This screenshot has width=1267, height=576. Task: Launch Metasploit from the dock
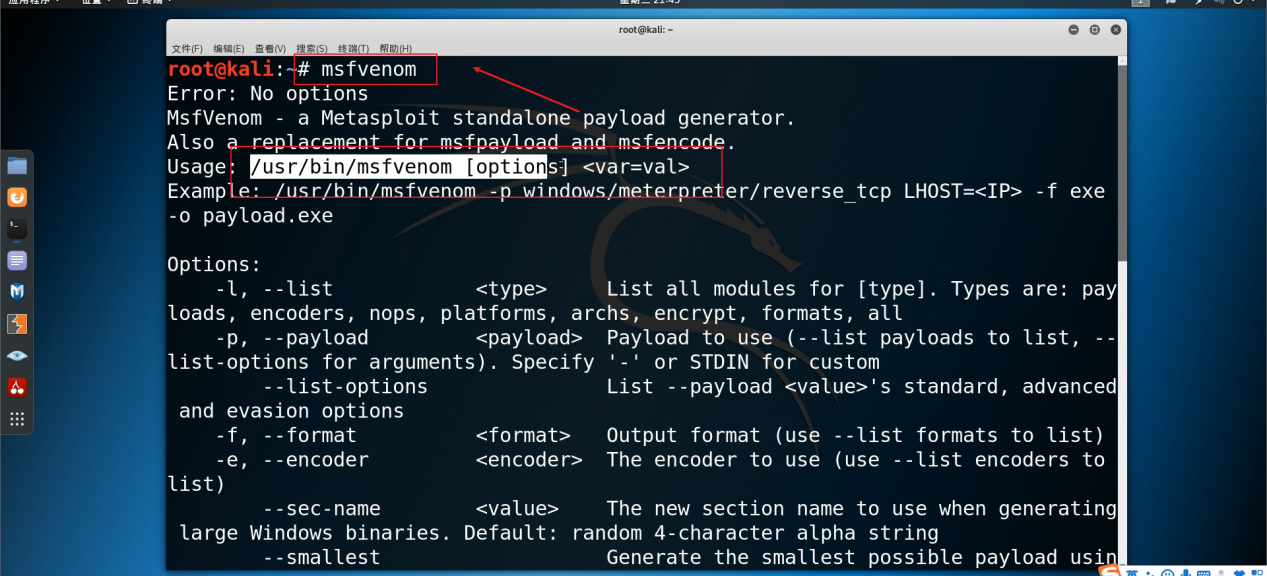coord(17,292)
